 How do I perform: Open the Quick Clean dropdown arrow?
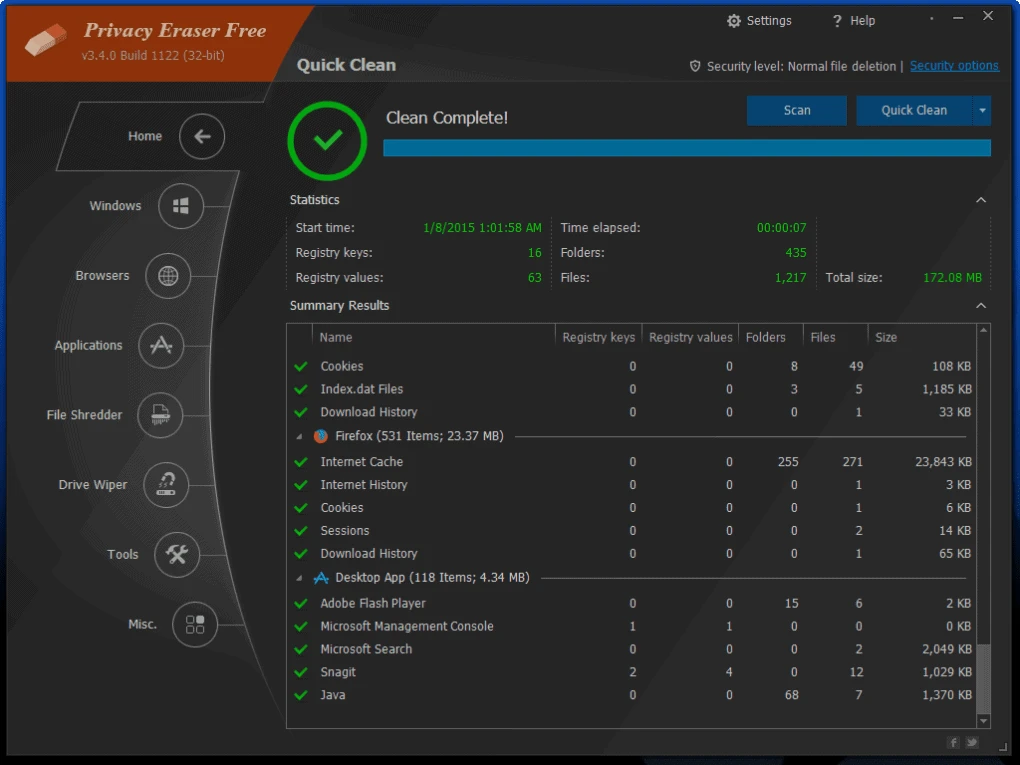click(982, 111)
